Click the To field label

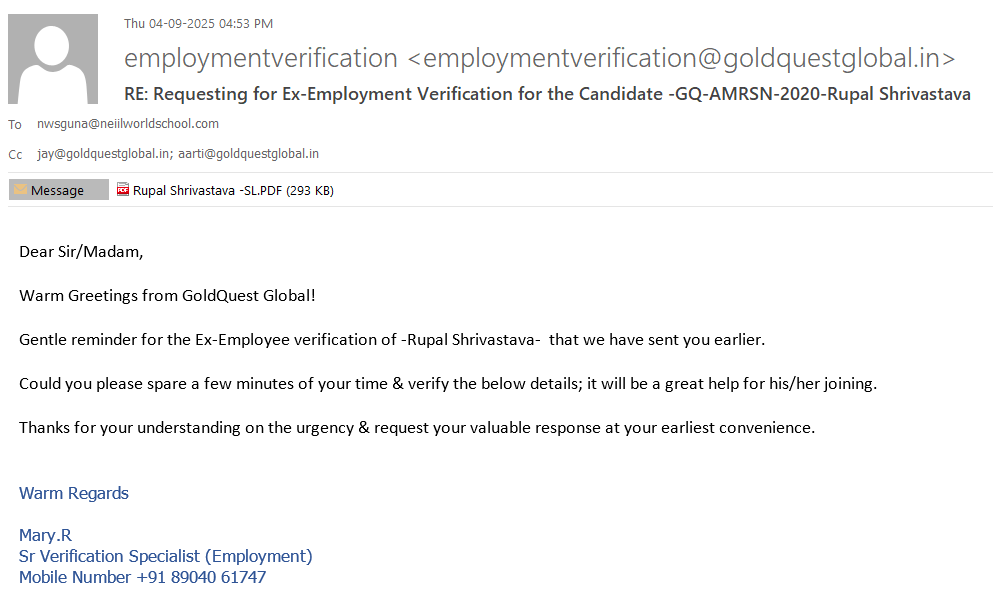[15, 125]
